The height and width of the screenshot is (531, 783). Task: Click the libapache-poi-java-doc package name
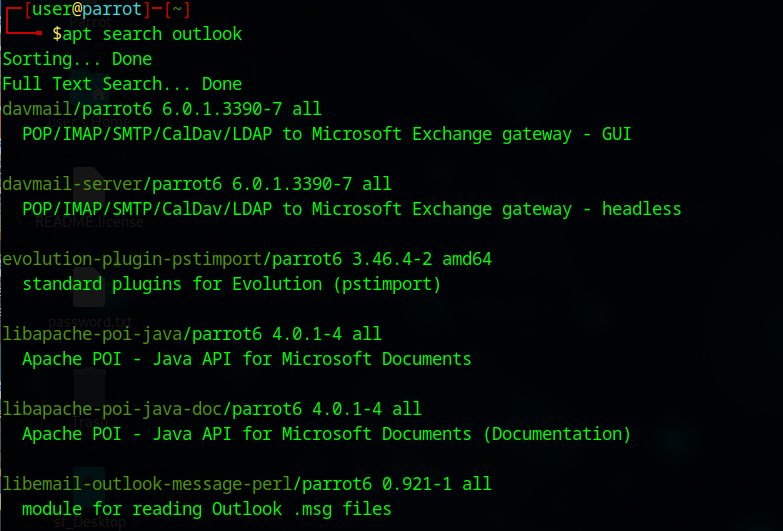[112, 409]
